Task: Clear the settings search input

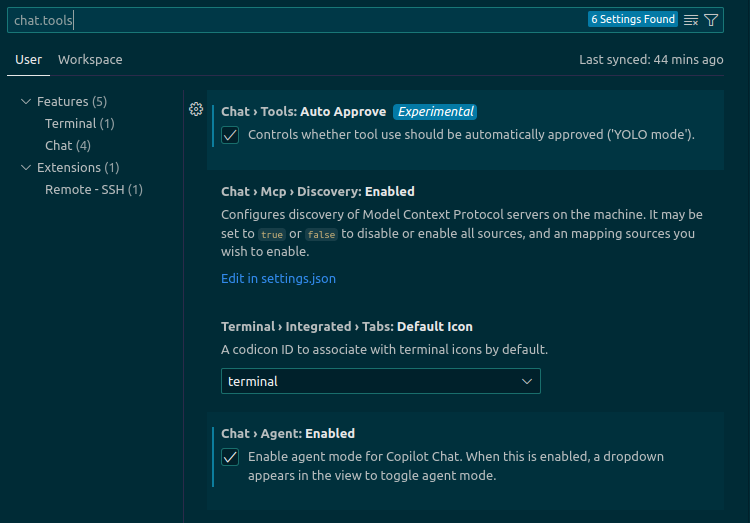Action: click(x=691, y=20)
